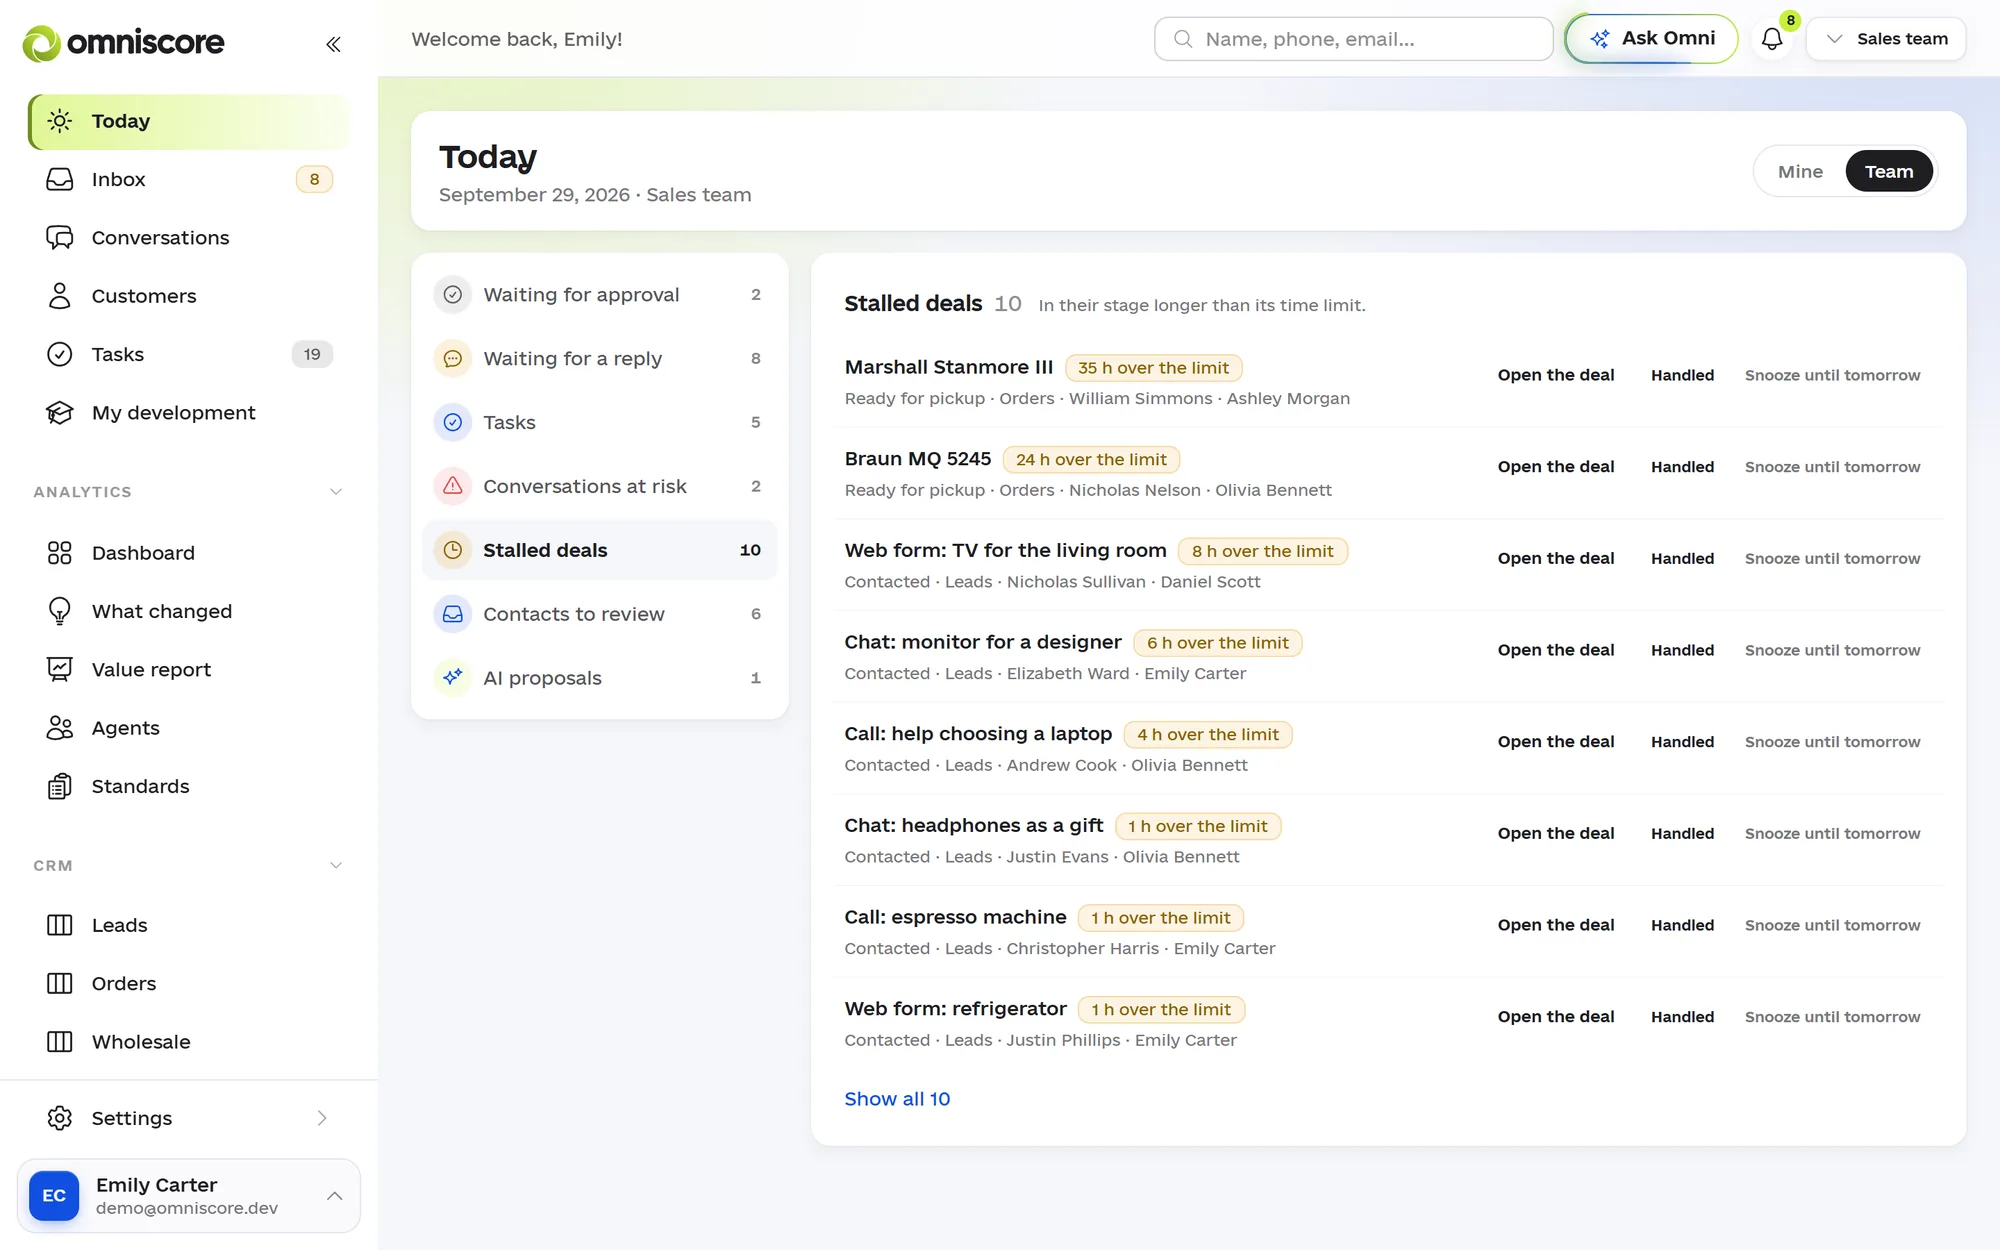Go to Today in the sidebar
2000x1250 pixels.
tap(189, 121)
